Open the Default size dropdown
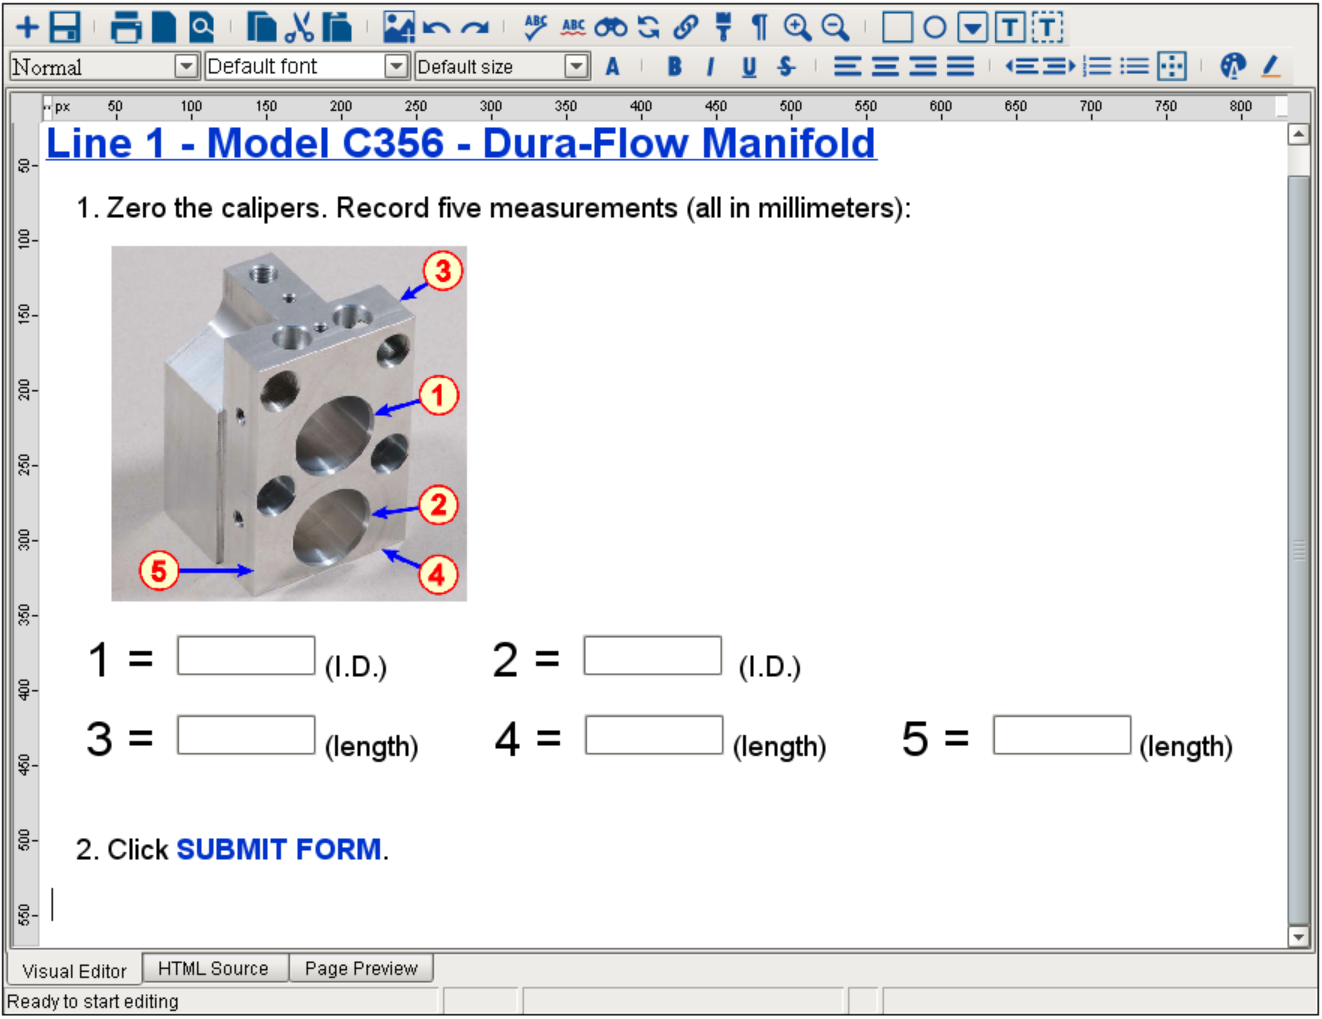The height and width of the screenshot is (1019, 1322). 576,67
